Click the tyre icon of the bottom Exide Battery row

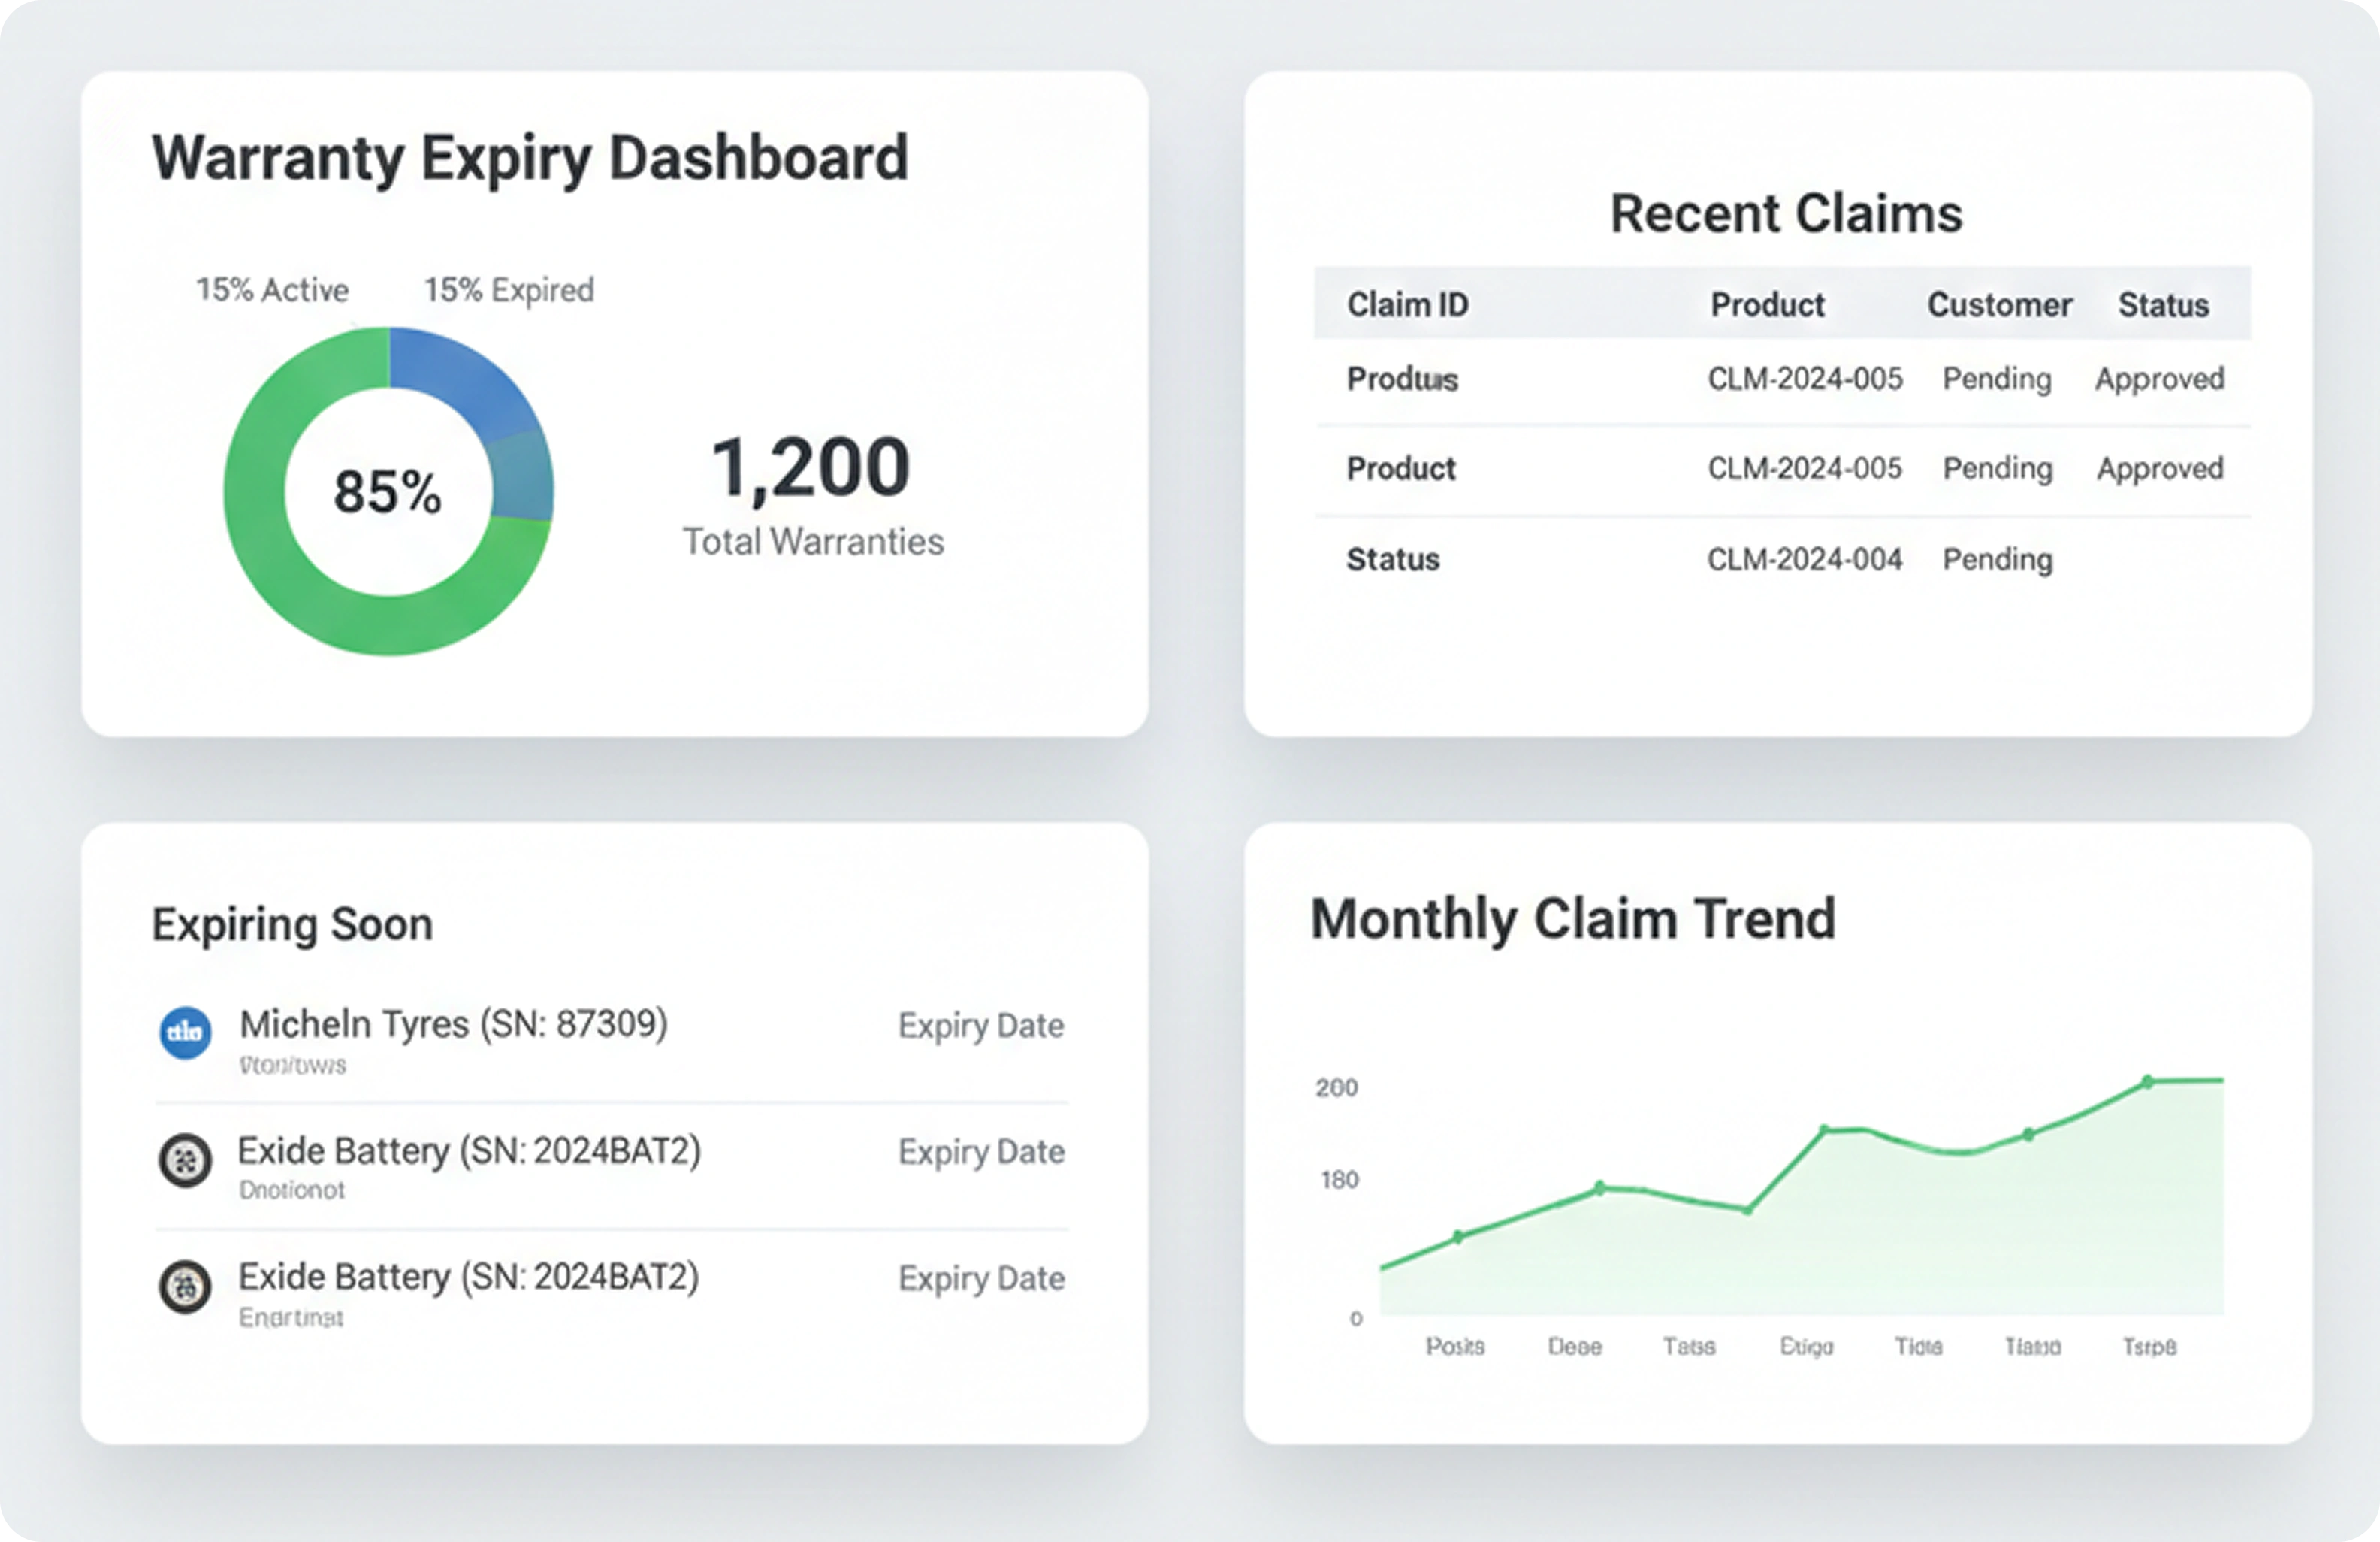186,1286
